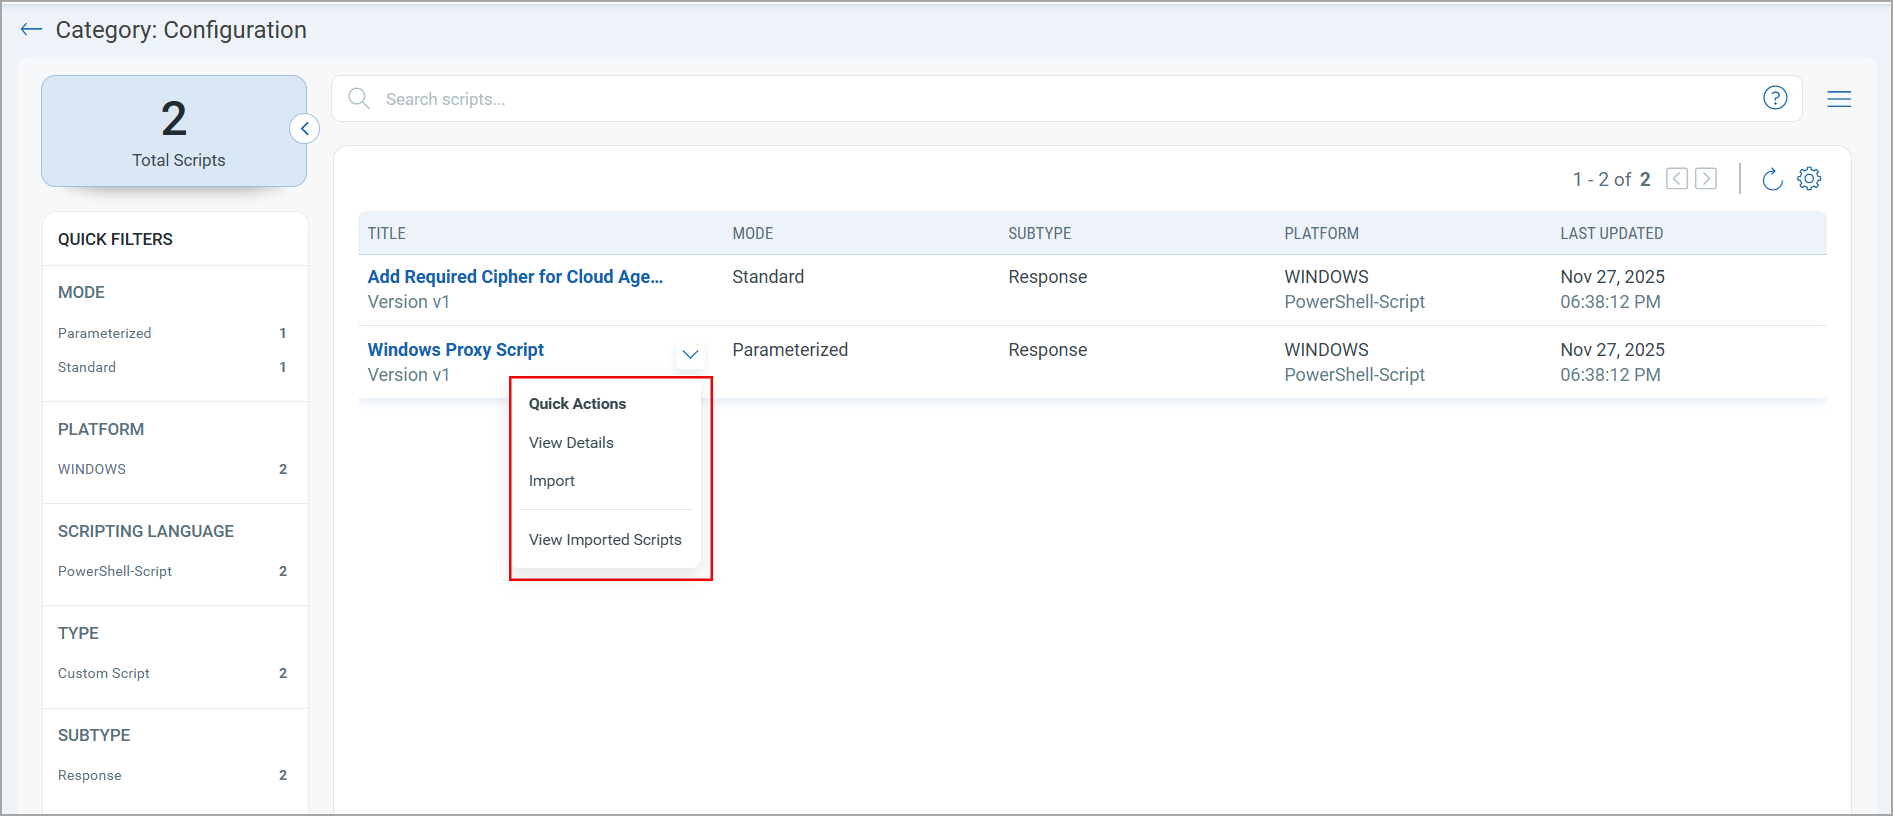
Task: Toggle the Windows Proxy Script actions chevron
Action: pyautogui.click(x=690, y=354)
